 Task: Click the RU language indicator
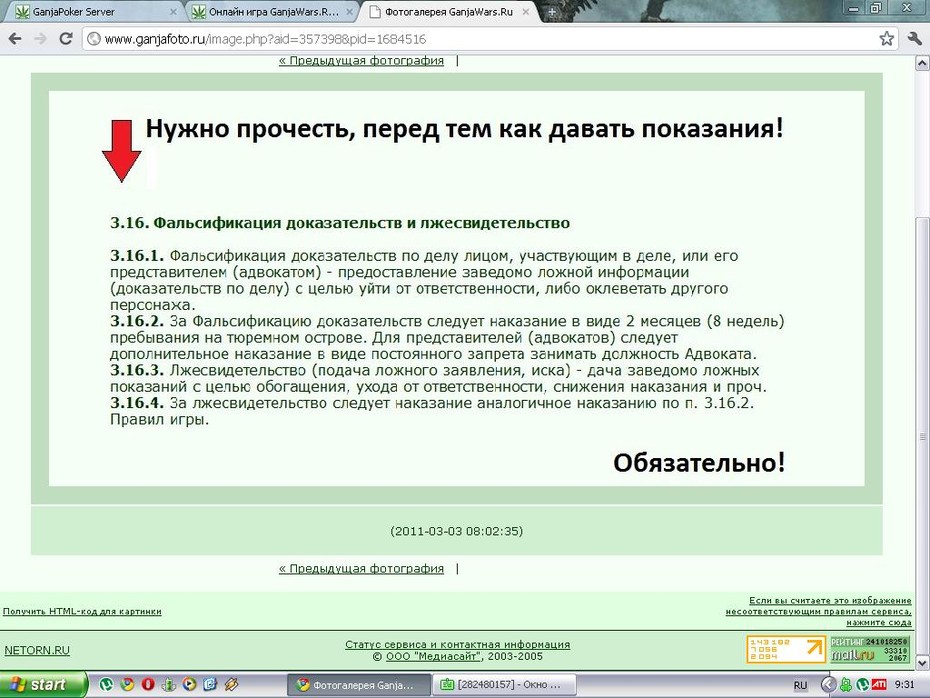[800, 686]
